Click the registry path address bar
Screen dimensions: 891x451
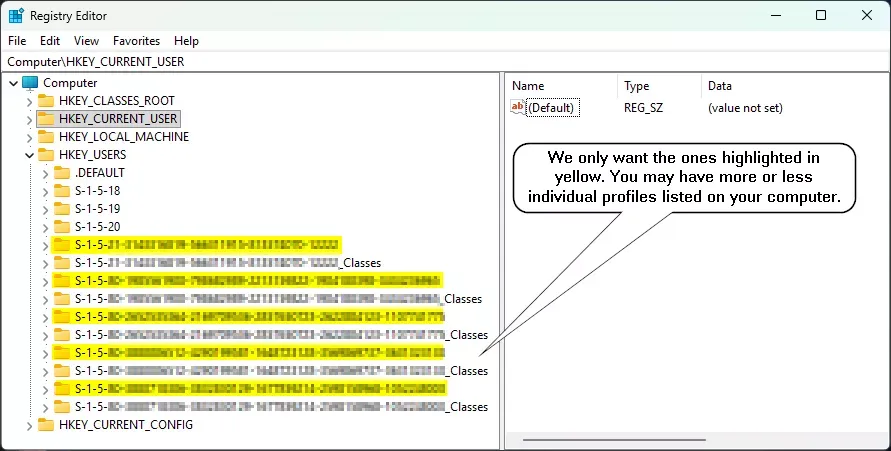pos(446,61)
